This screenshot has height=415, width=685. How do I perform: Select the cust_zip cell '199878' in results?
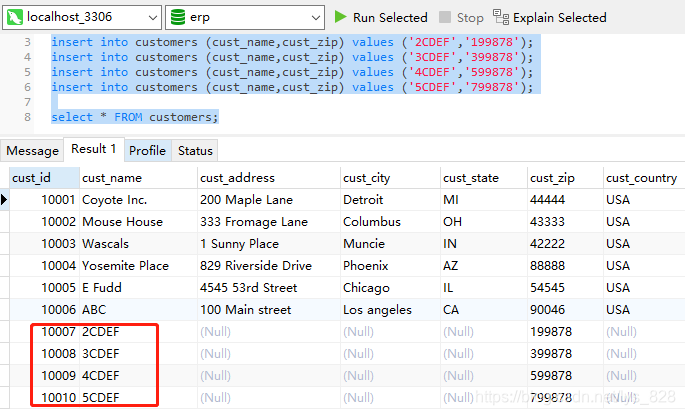point(565,332)
